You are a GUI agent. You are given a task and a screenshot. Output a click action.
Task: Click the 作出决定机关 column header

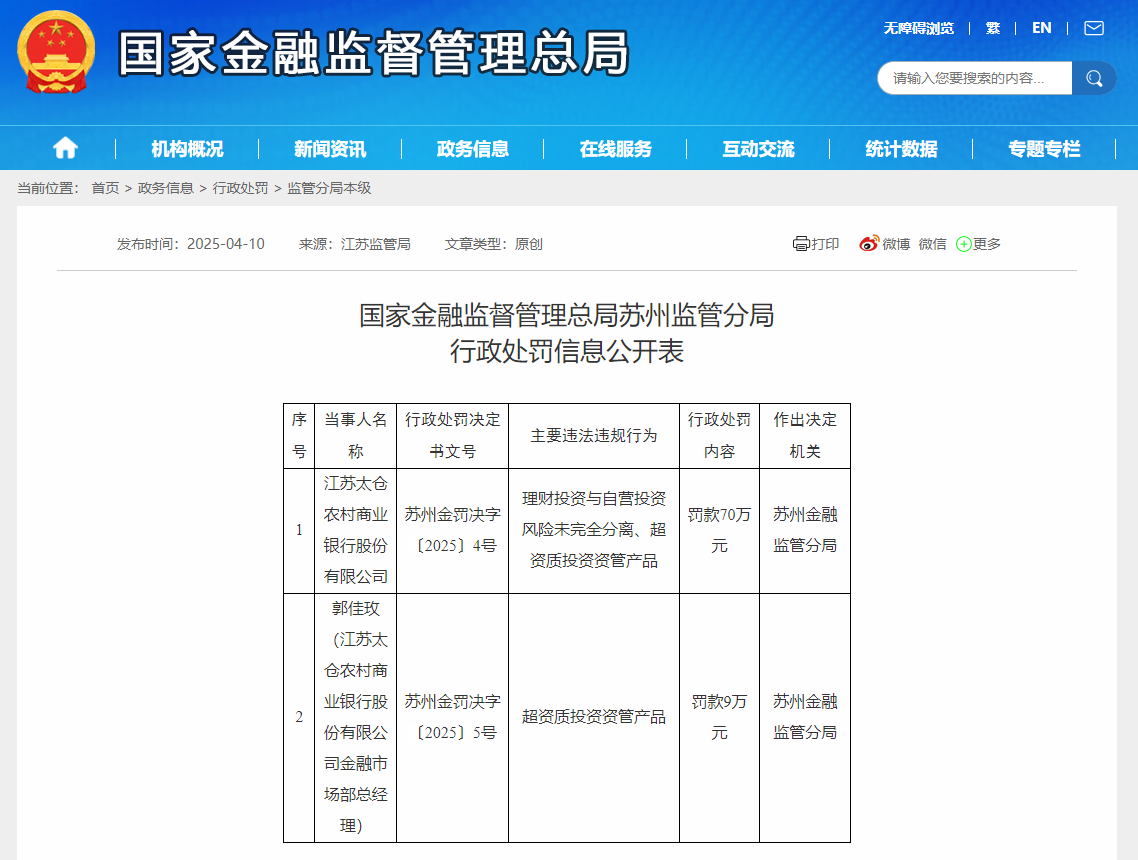coord(805,435)
